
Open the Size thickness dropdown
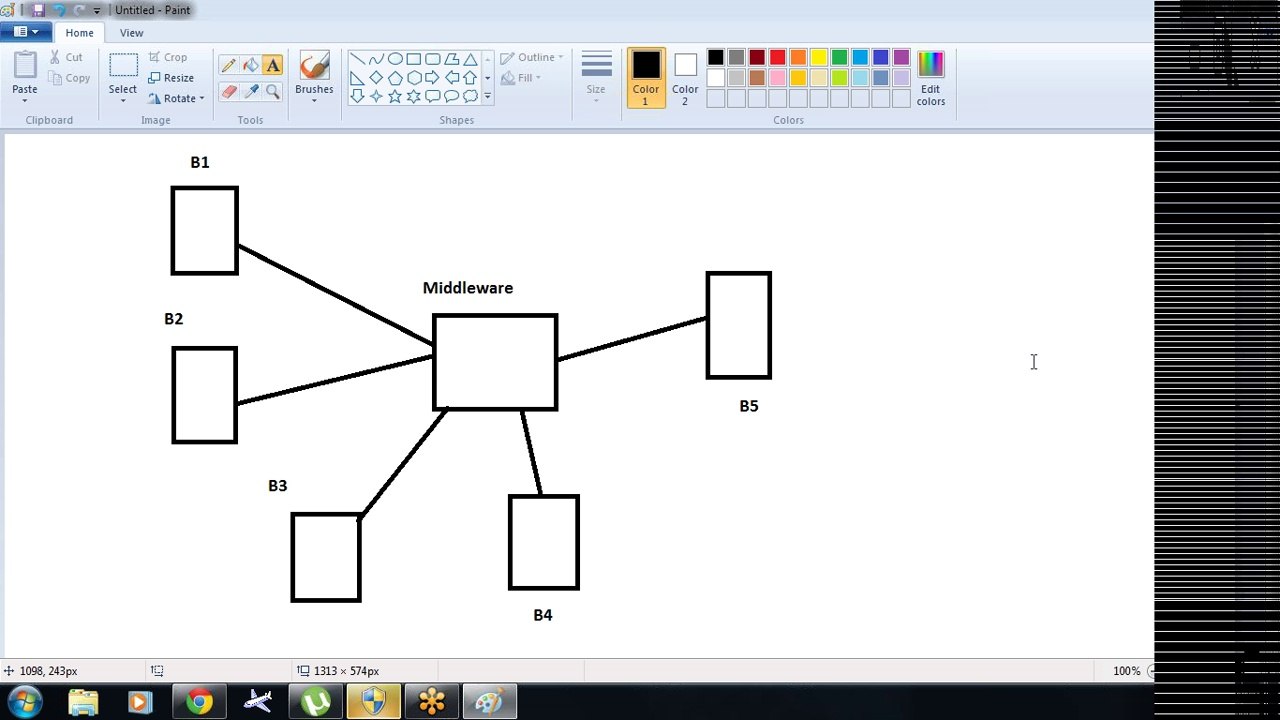596,78
